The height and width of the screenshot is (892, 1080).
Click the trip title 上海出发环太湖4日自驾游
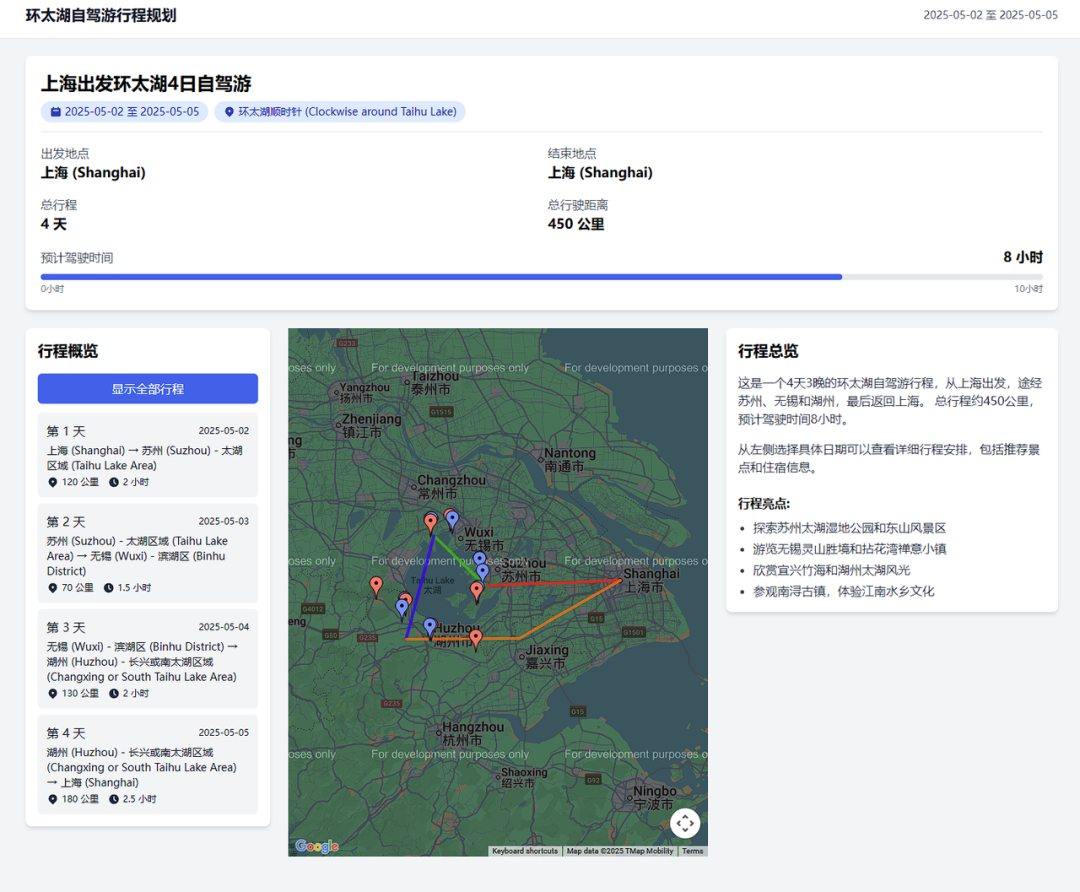[152, 84]
